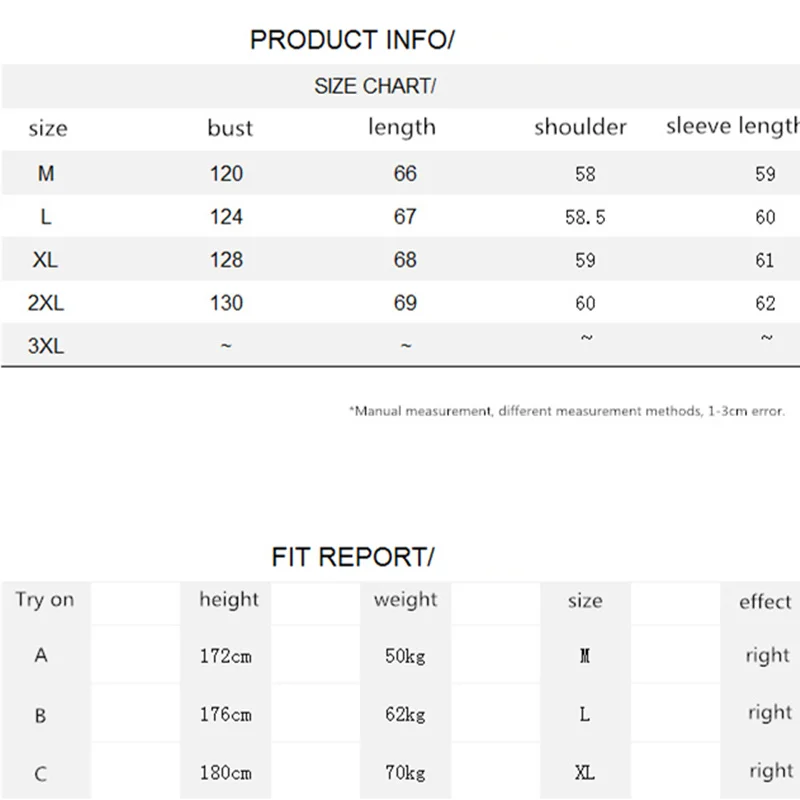Screen dimensions: 800x800
Task: Select height 176cm for model B
Action: pyautogui.click(x=226, y=714)
